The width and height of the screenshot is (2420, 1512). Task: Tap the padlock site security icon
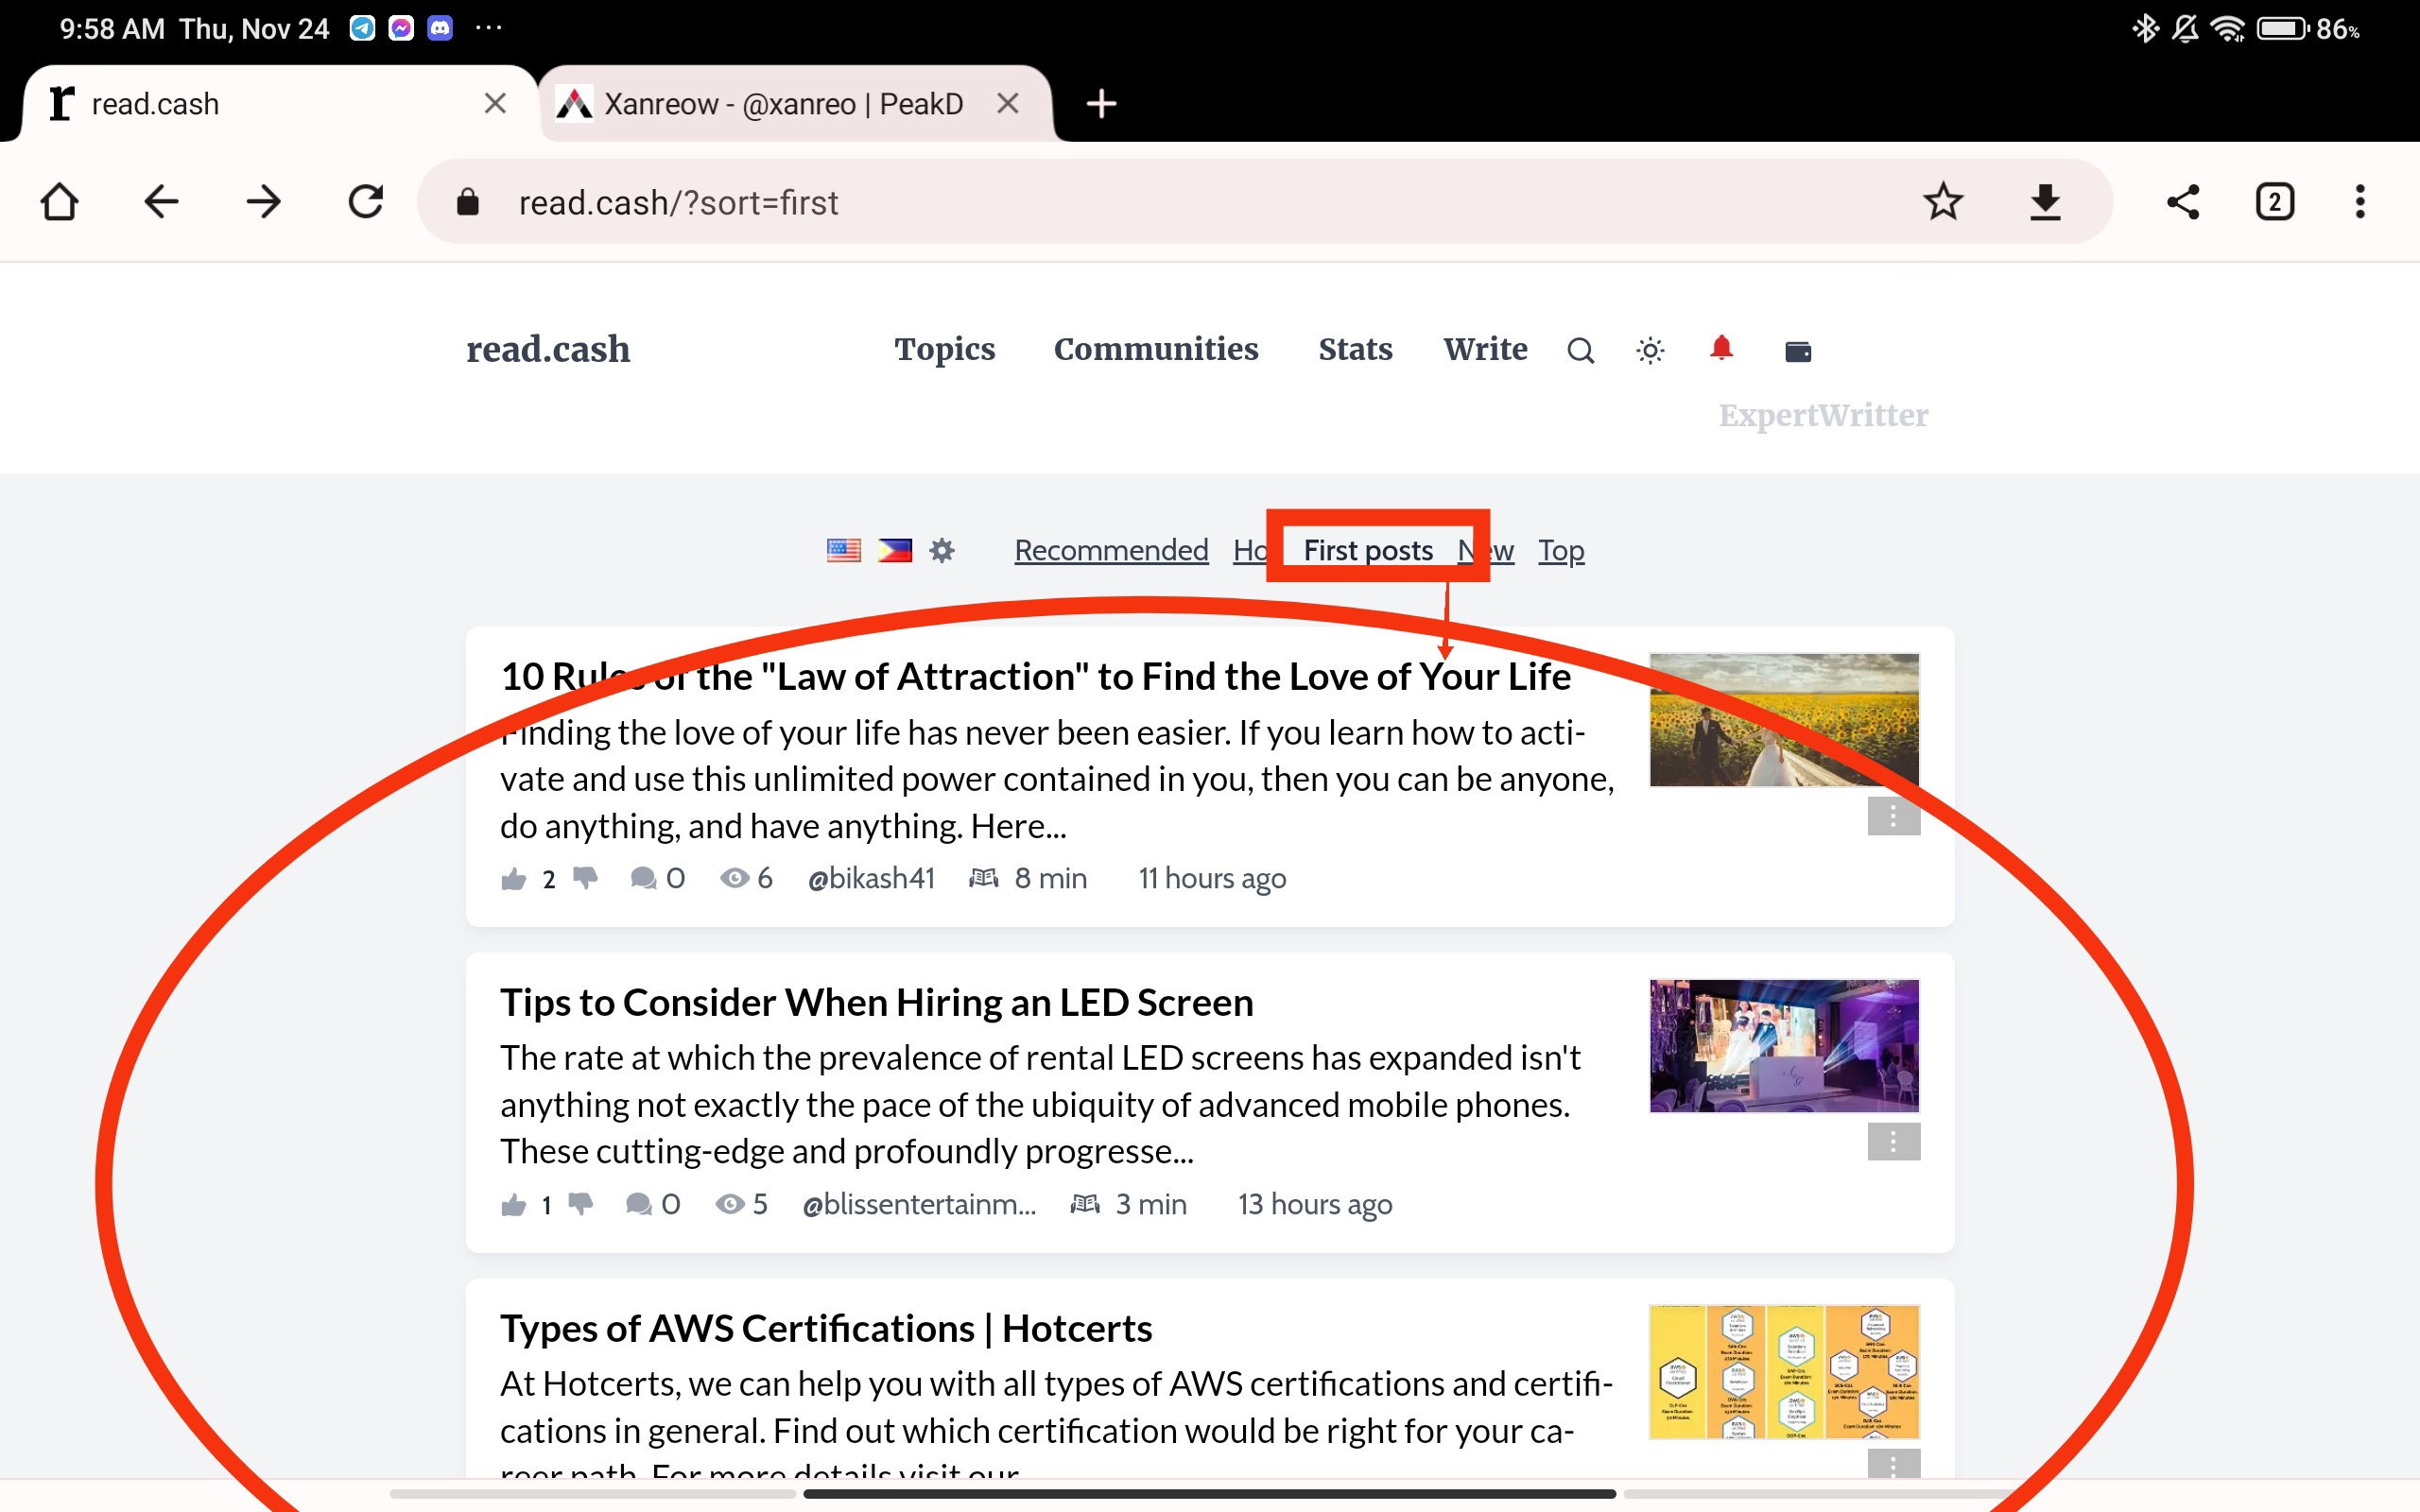coord(467,202)
